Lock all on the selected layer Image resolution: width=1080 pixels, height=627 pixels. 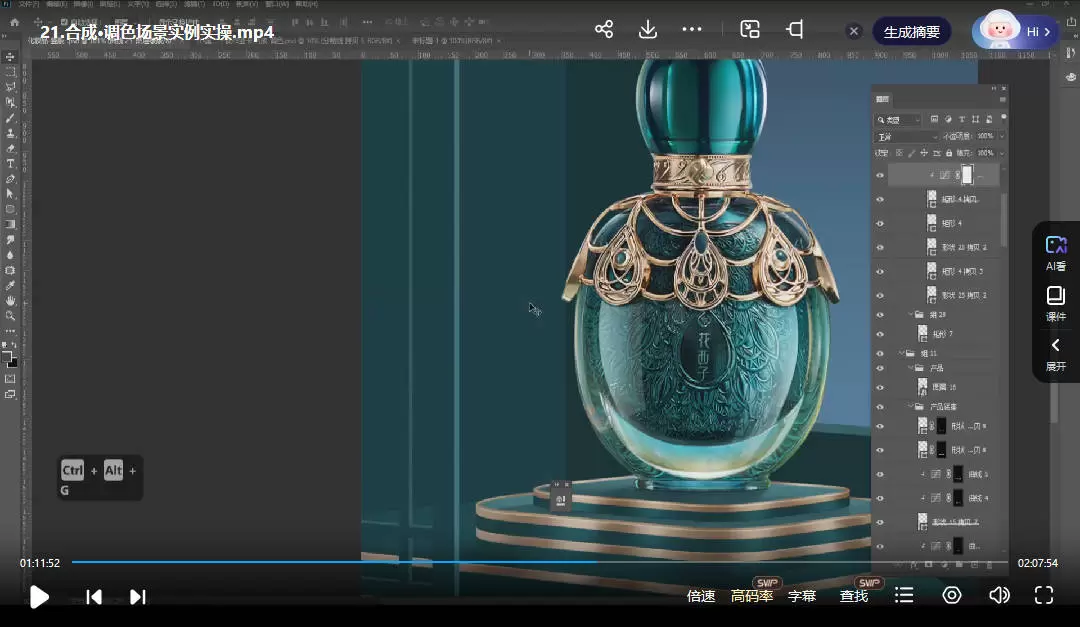point(949,153)
